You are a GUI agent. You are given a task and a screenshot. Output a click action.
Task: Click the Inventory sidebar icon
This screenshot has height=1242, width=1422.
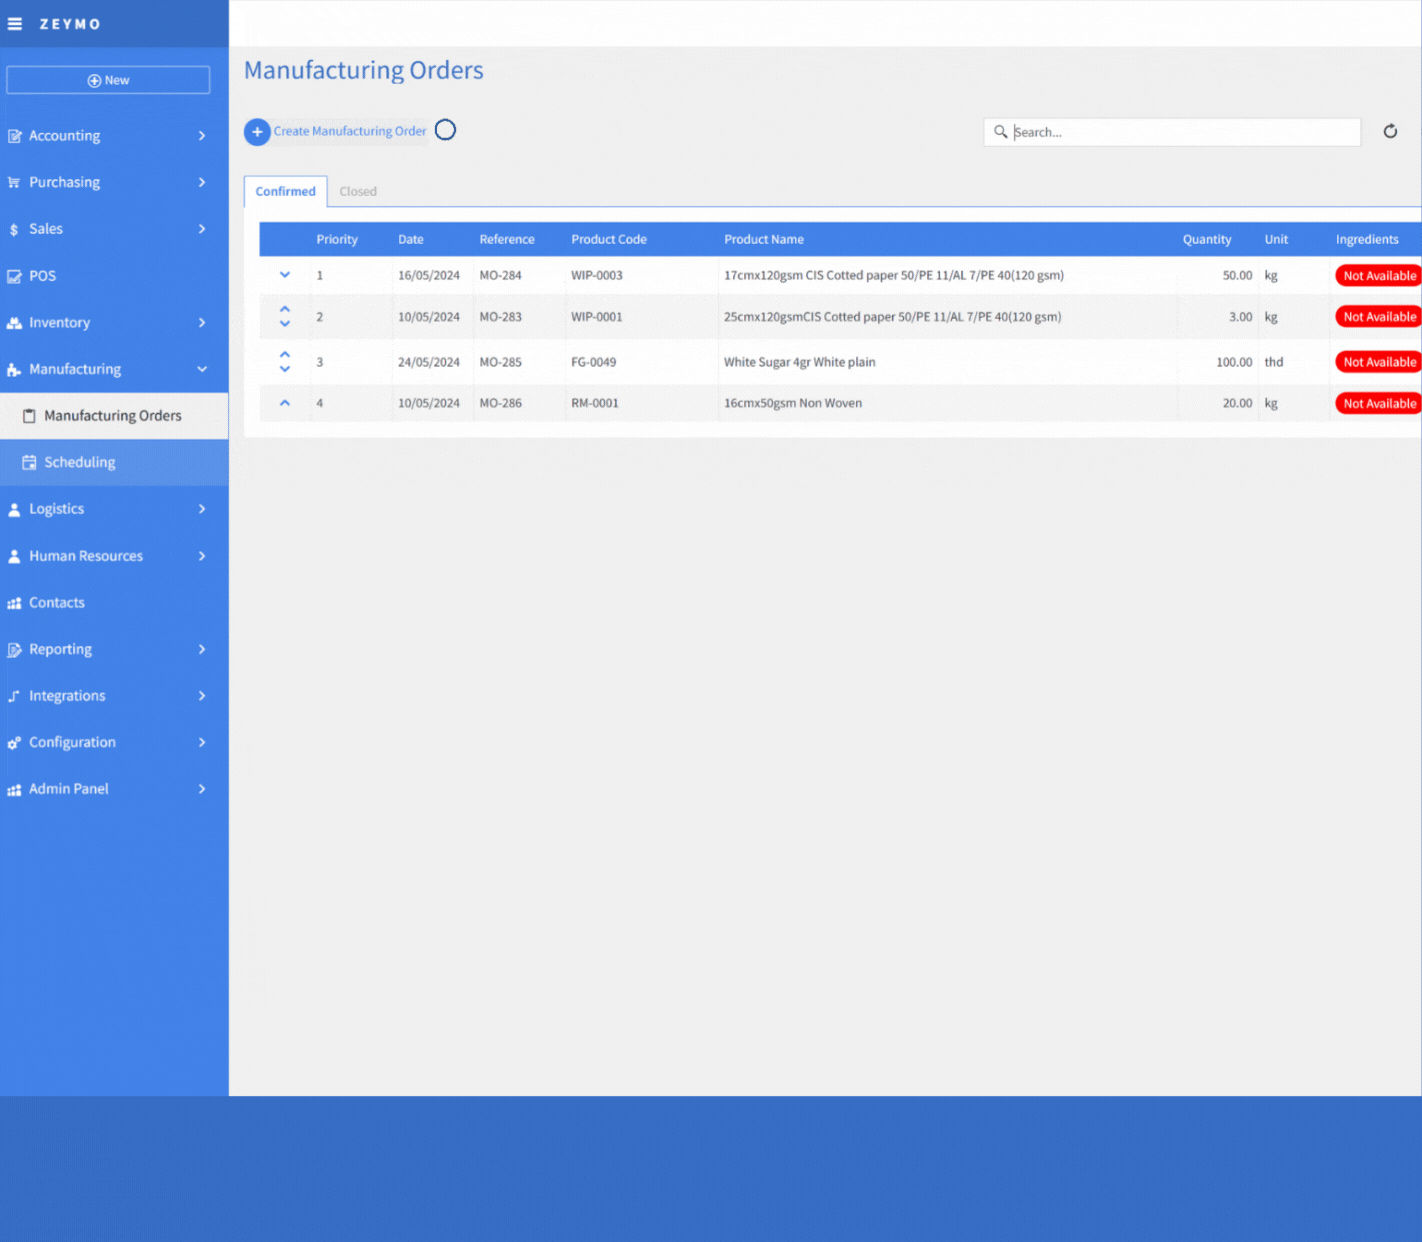(14, 323)
